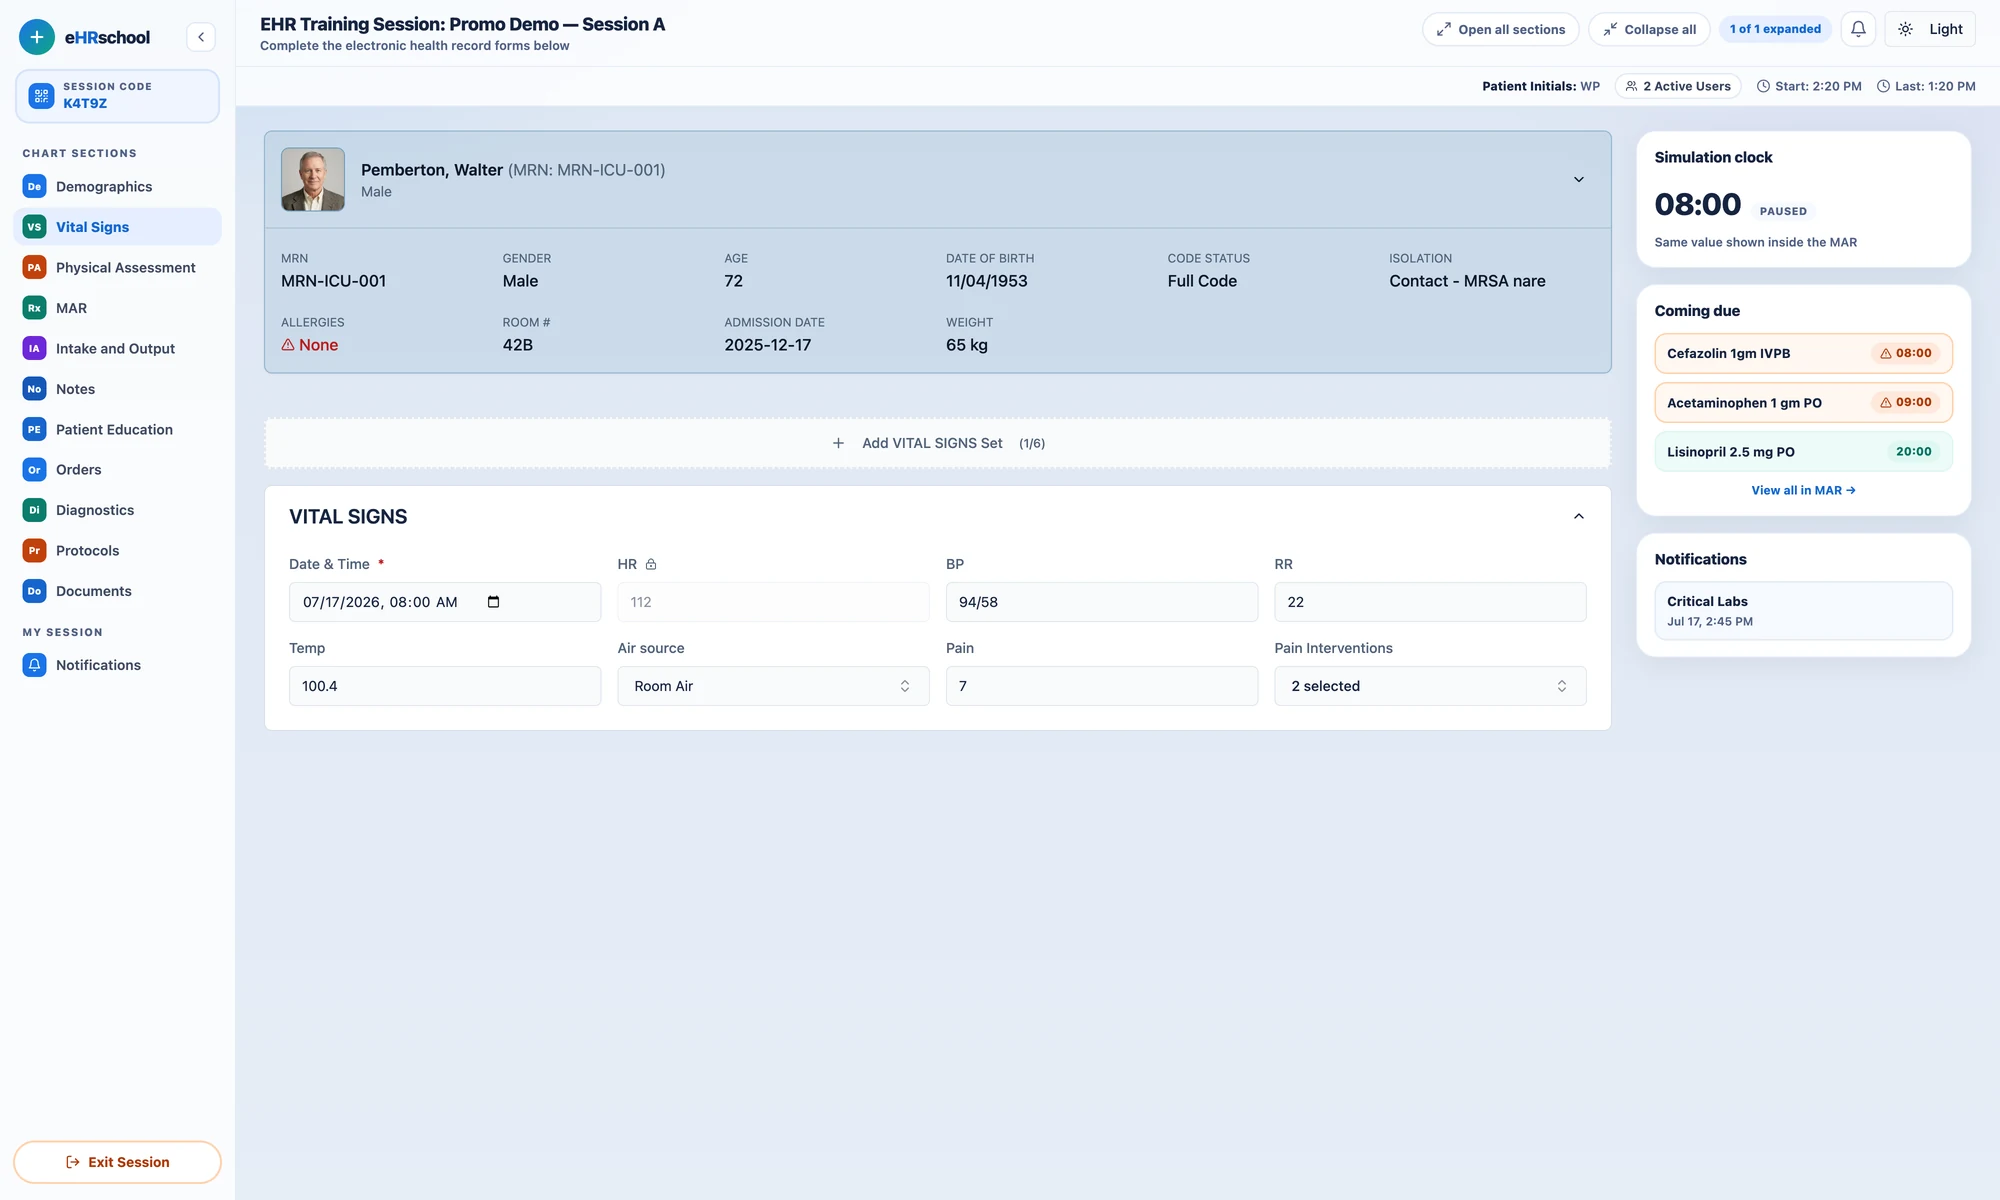The image size is (2000, 1200).
Task: Click the 1 of 1 expanded badge
Action: [x=1775, y=29]
